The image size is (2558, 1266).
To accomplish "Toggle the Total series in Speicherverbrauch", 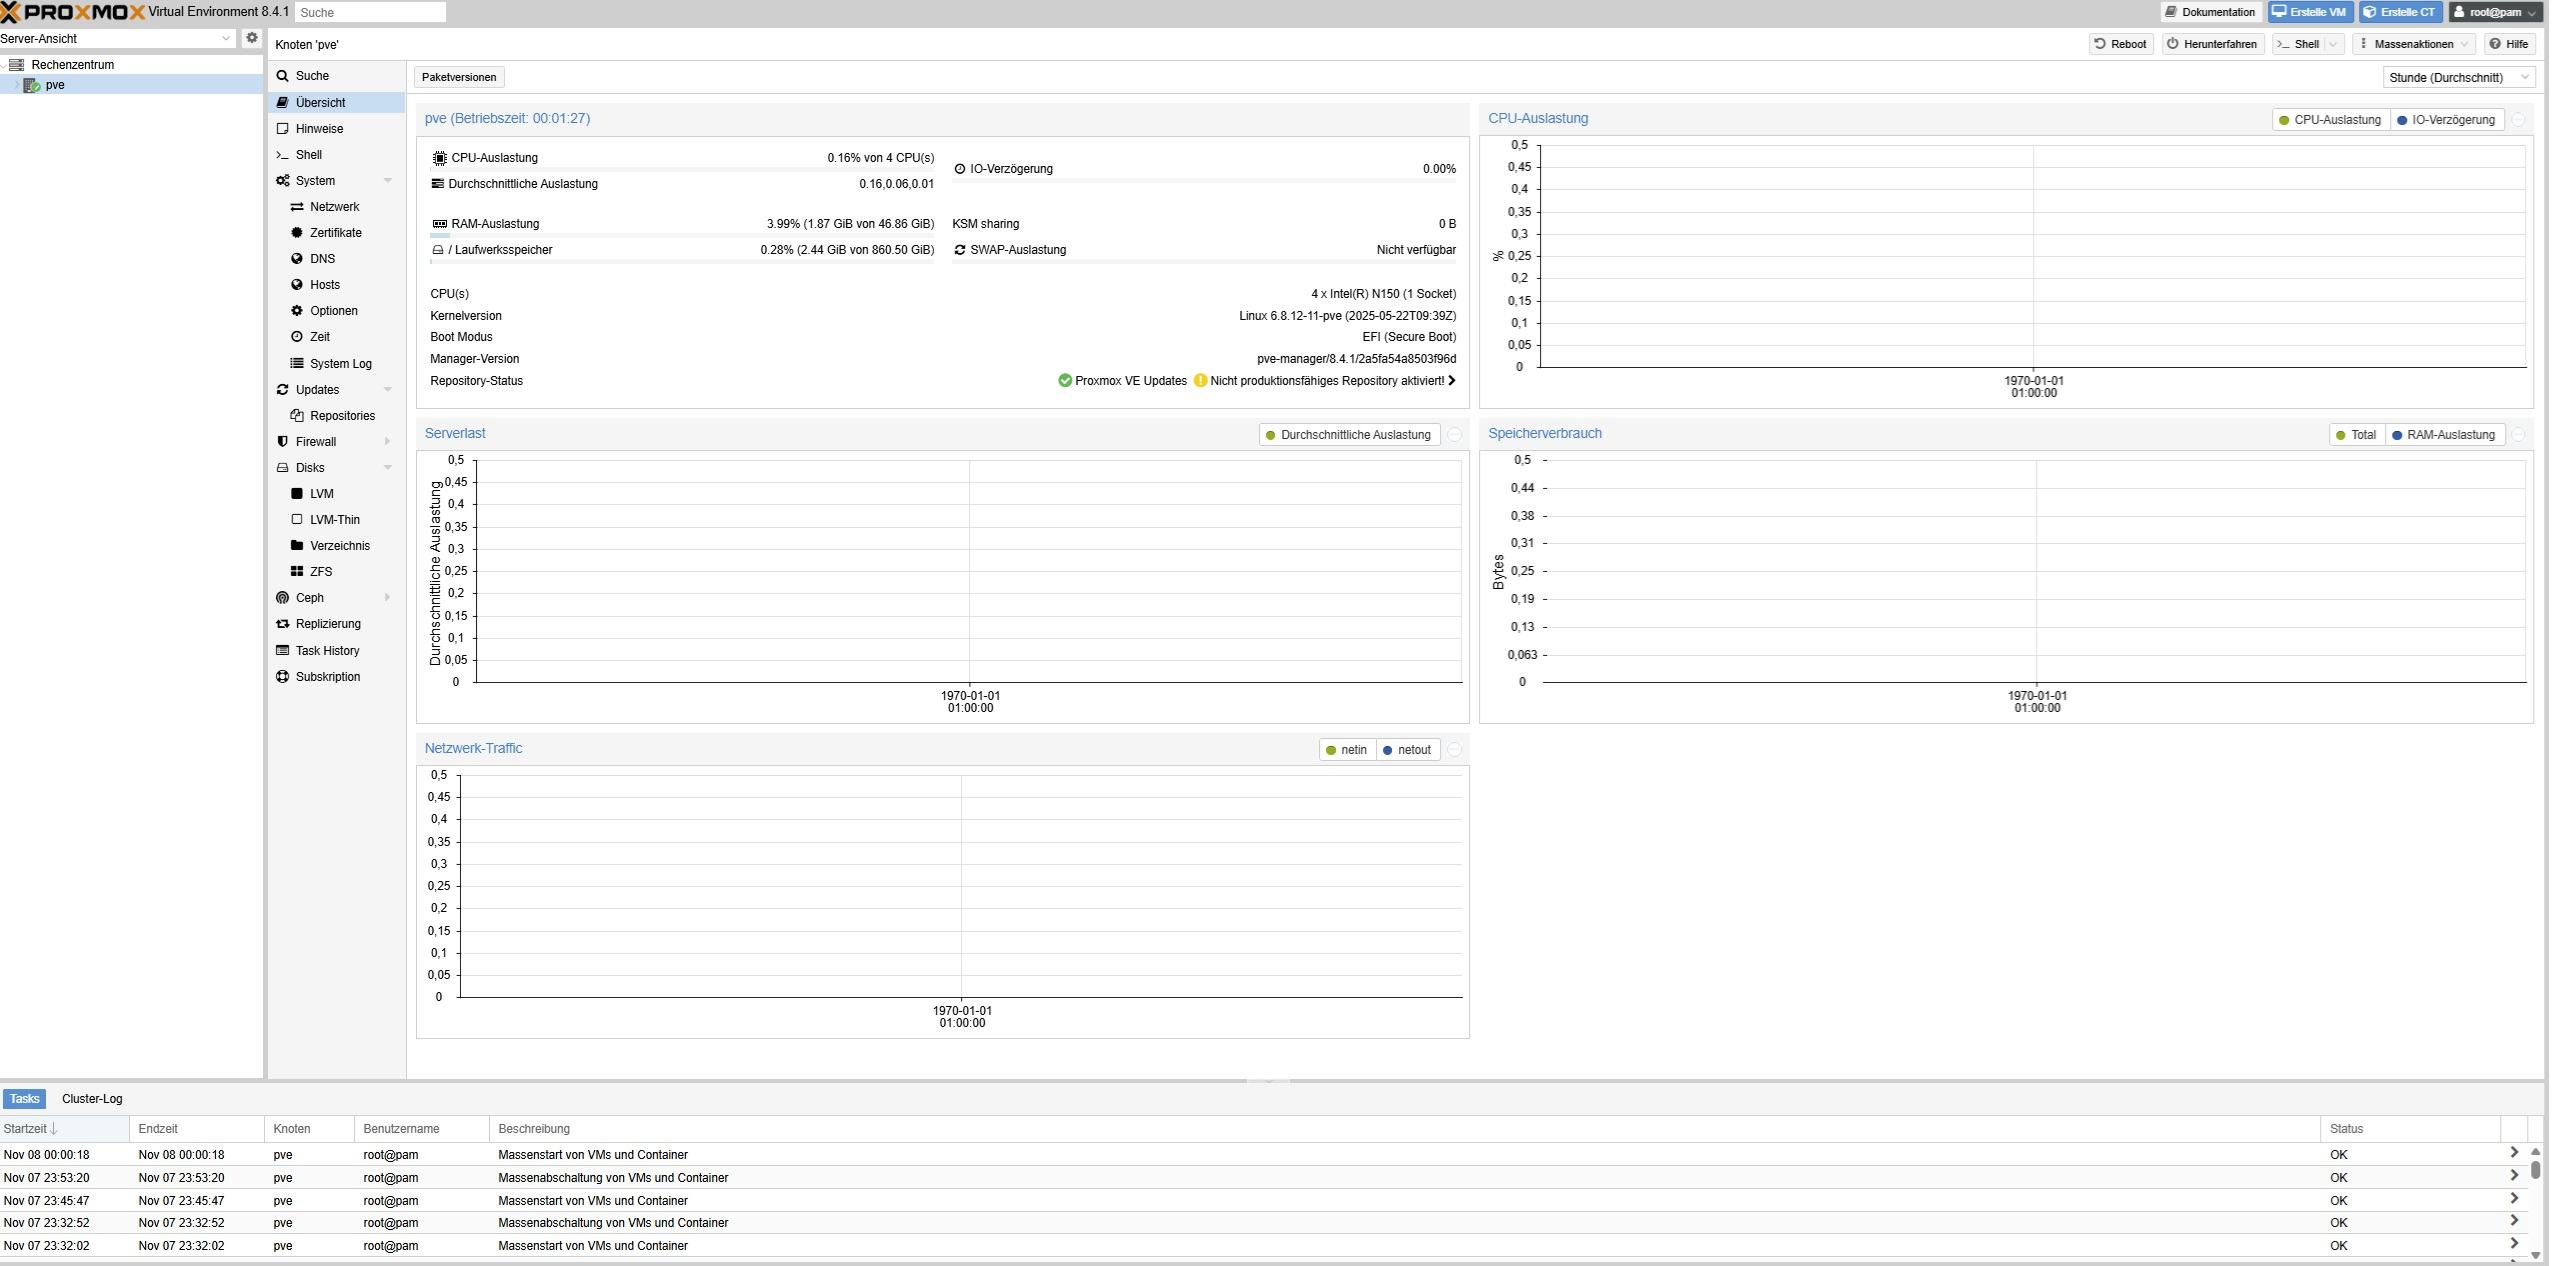I will click(x=2355, y=435).
